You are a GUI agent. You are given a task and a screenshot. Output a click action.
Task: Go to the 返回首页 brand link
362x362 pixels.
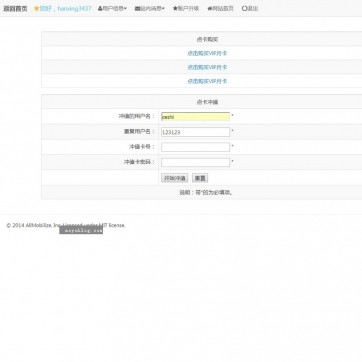[15, 9]
